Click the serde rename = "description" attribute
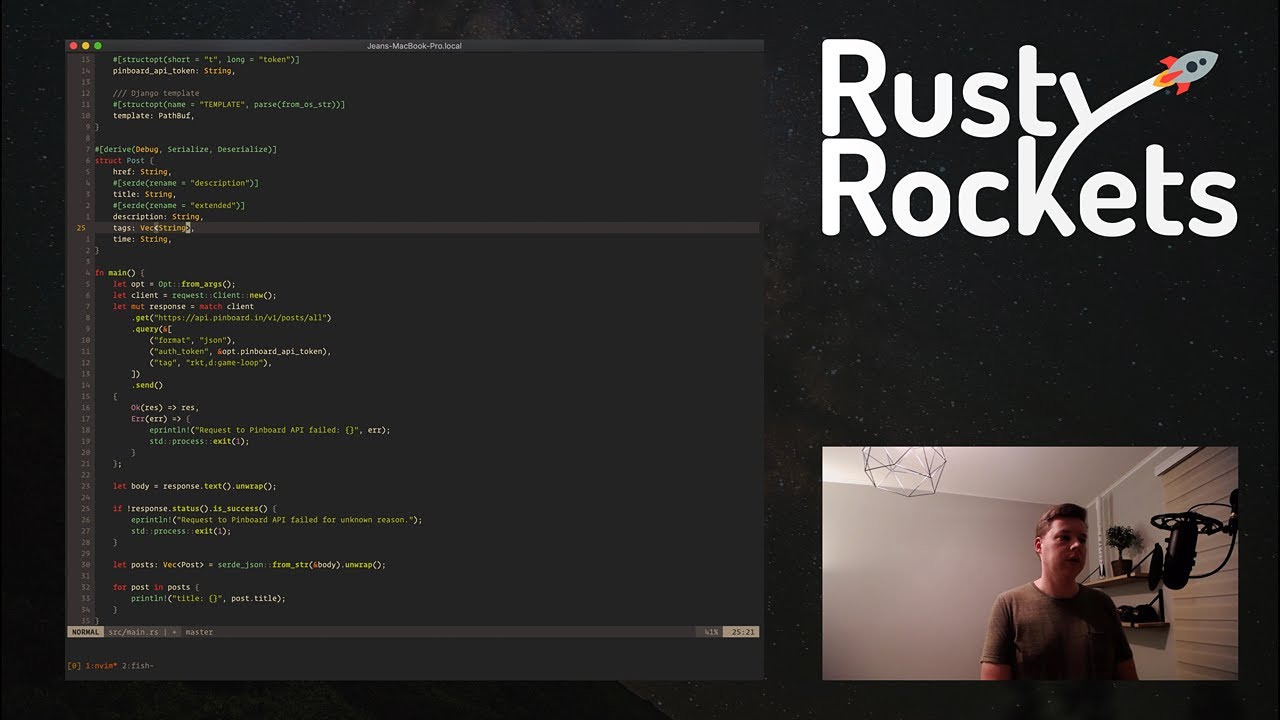The image size is (1280, 720). pyautogui.click(x=186, y=183)
